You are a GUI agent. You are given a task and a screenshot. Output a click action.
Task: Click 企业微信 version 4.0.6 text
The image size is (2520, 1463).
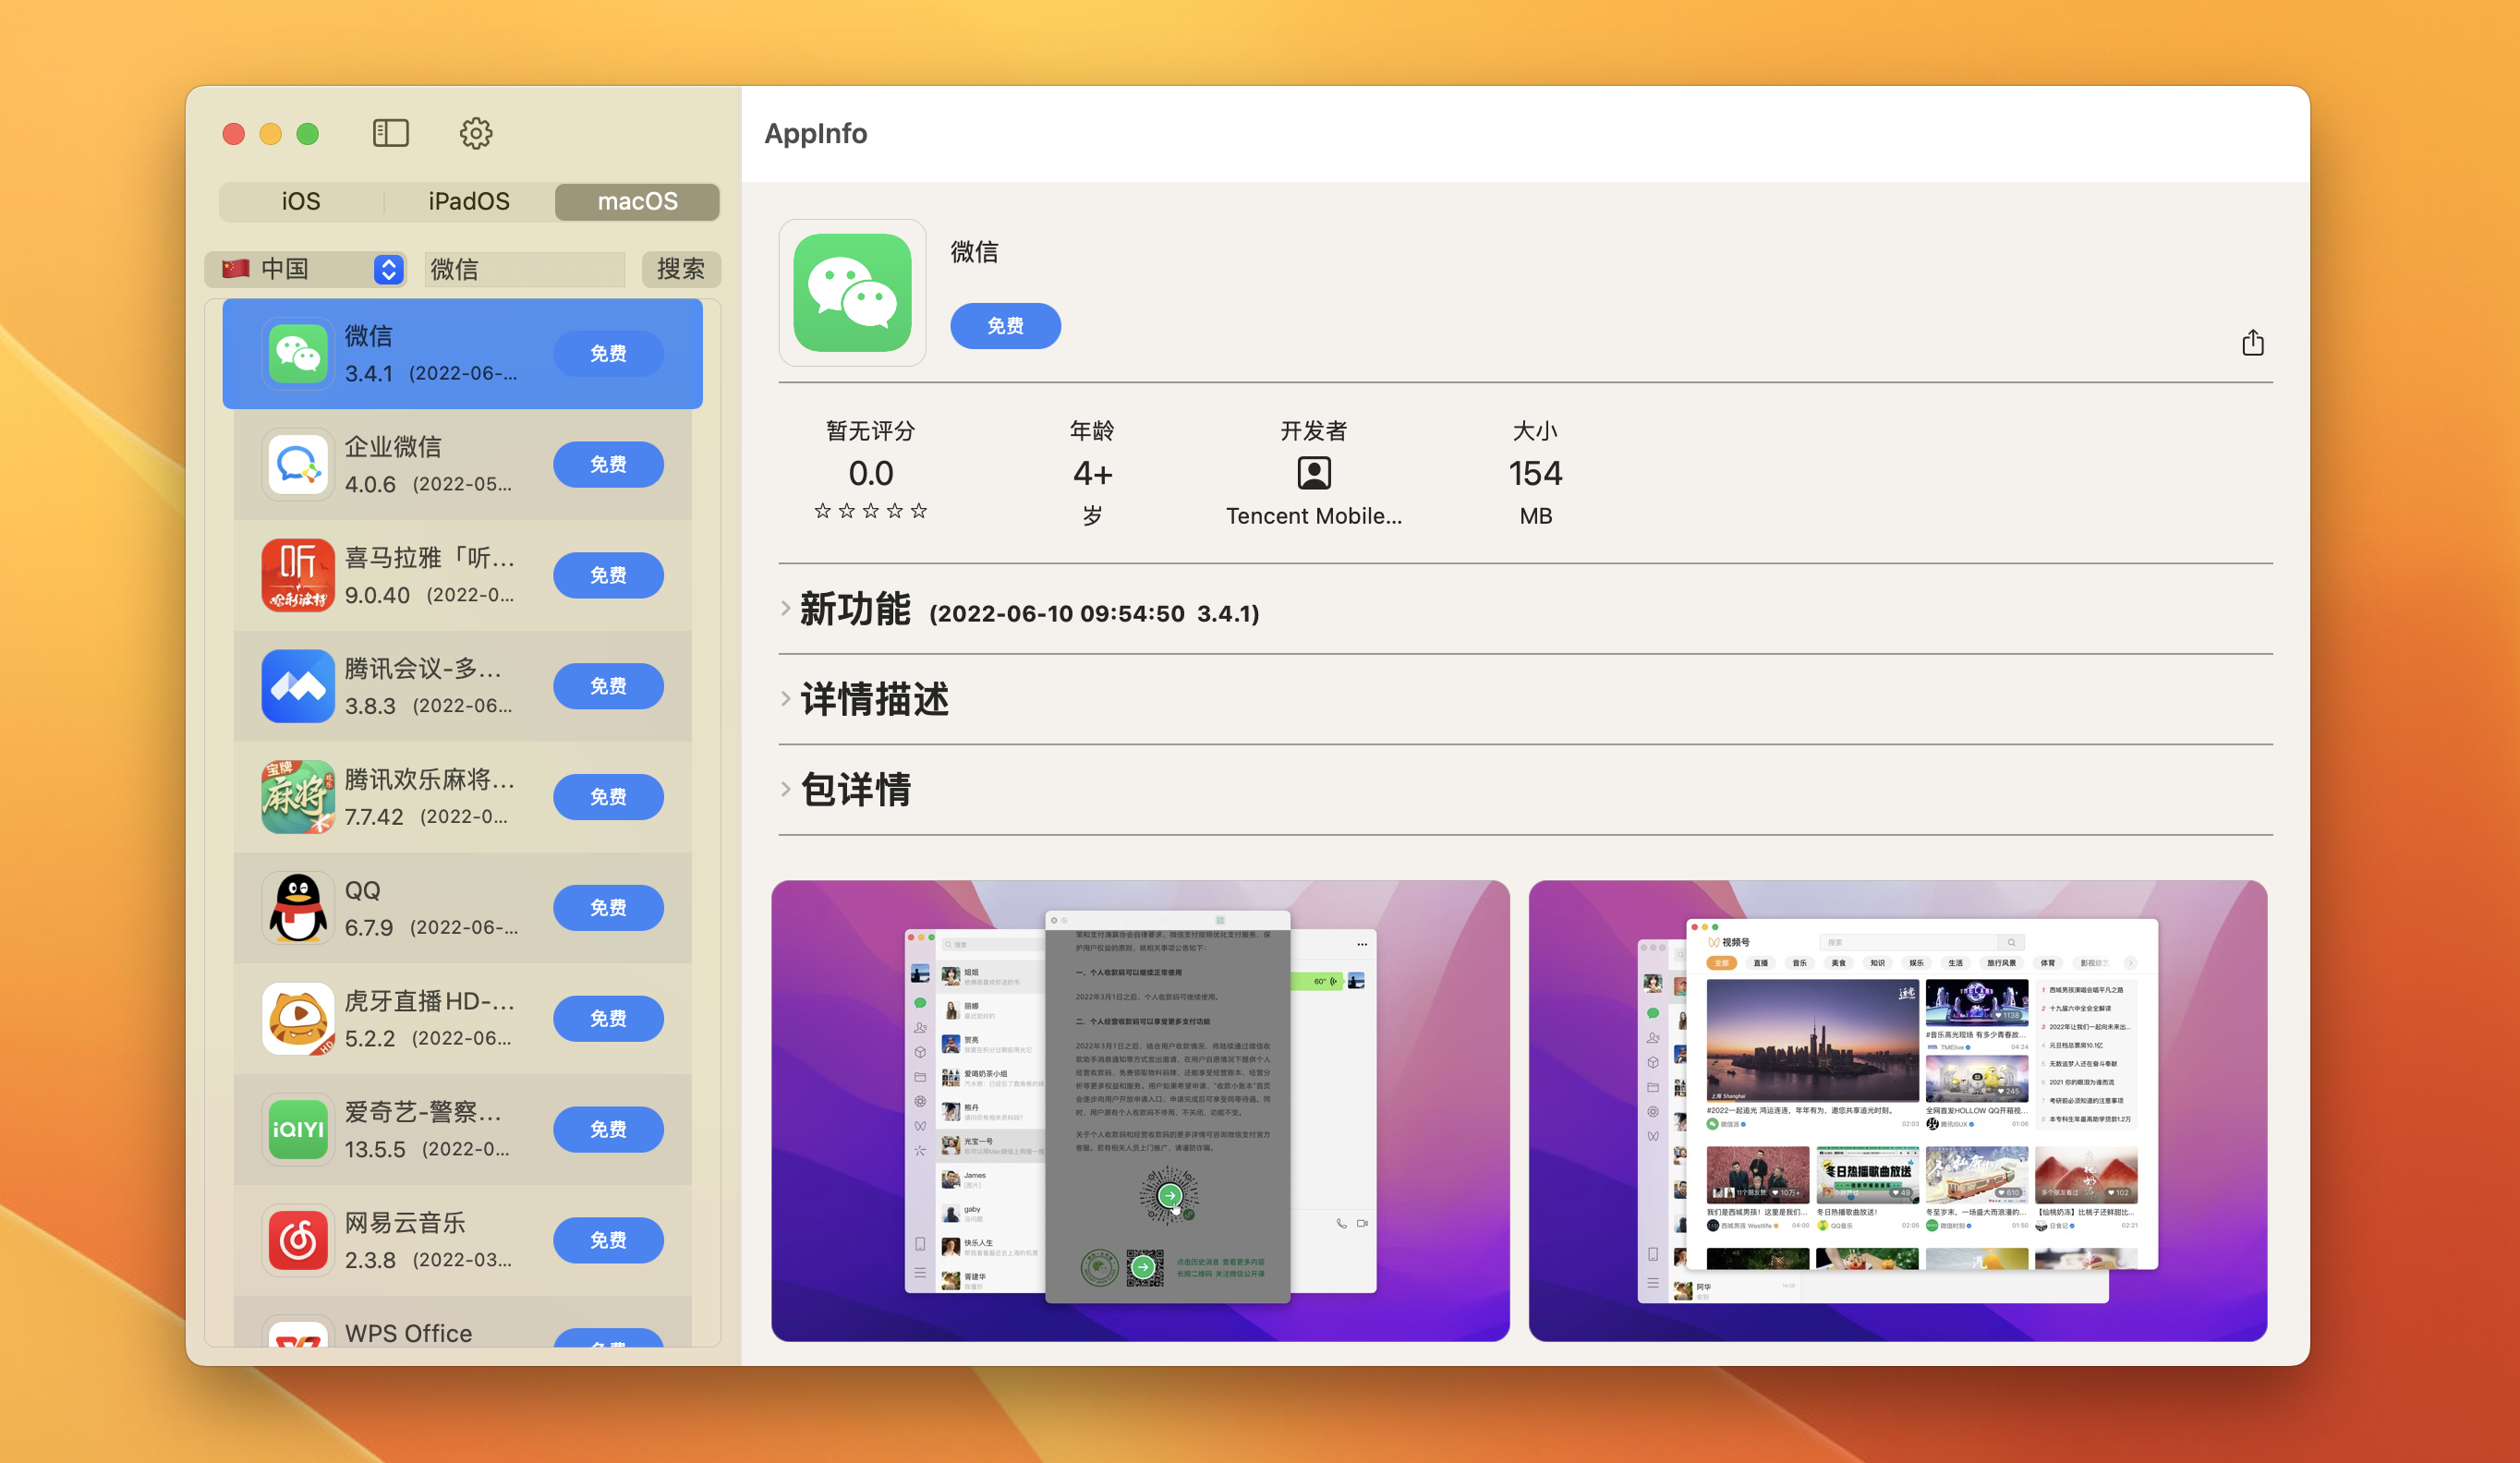(371, 485)
